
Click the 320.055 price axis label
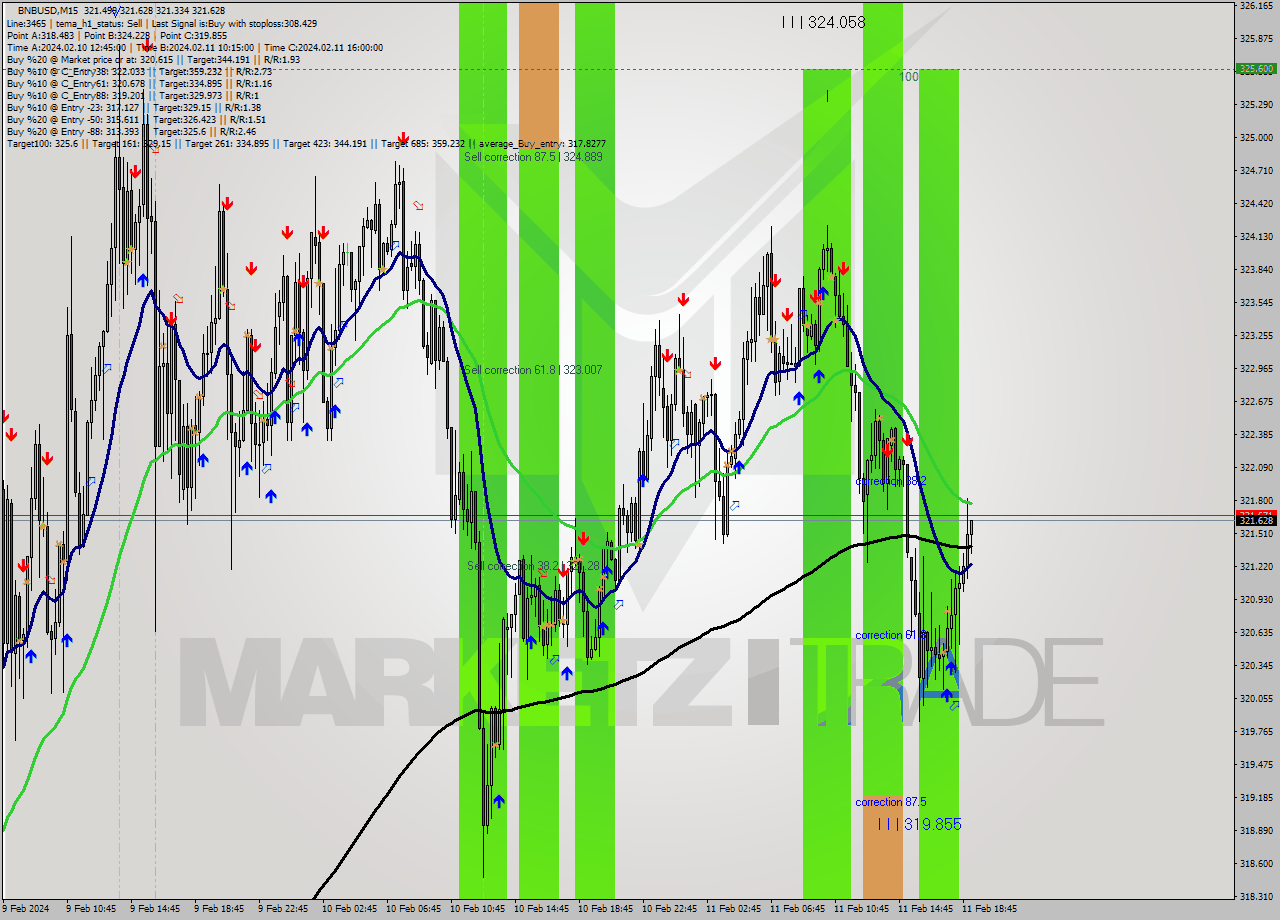(x=1256, y=698)
